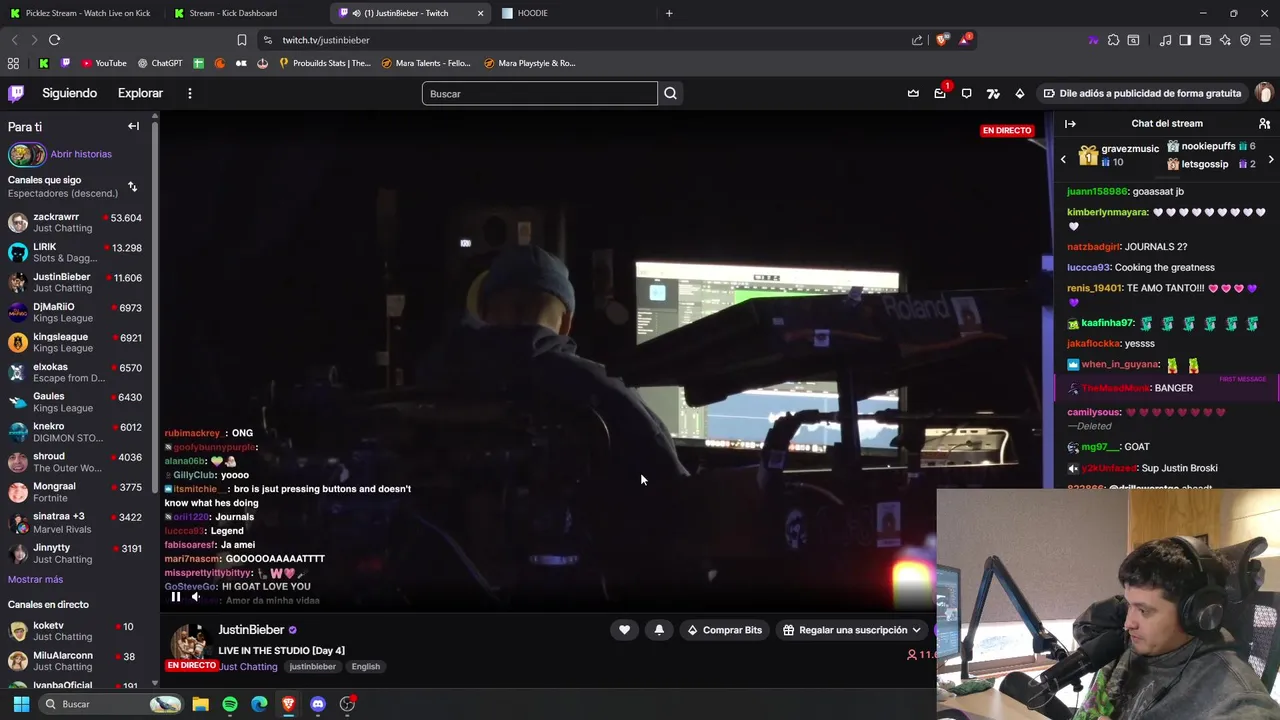Open Spotify from the taskbar
This screenshot has height=720, width=1280.
(230, 704)
